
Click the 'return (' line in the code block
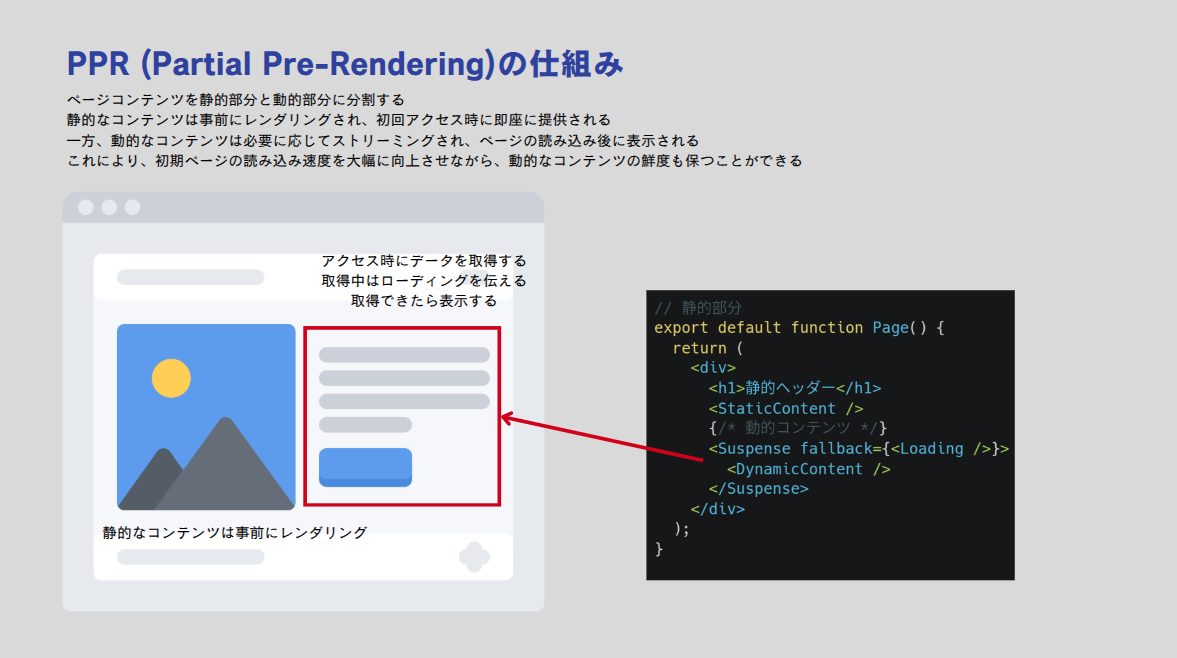click(707, 348)
